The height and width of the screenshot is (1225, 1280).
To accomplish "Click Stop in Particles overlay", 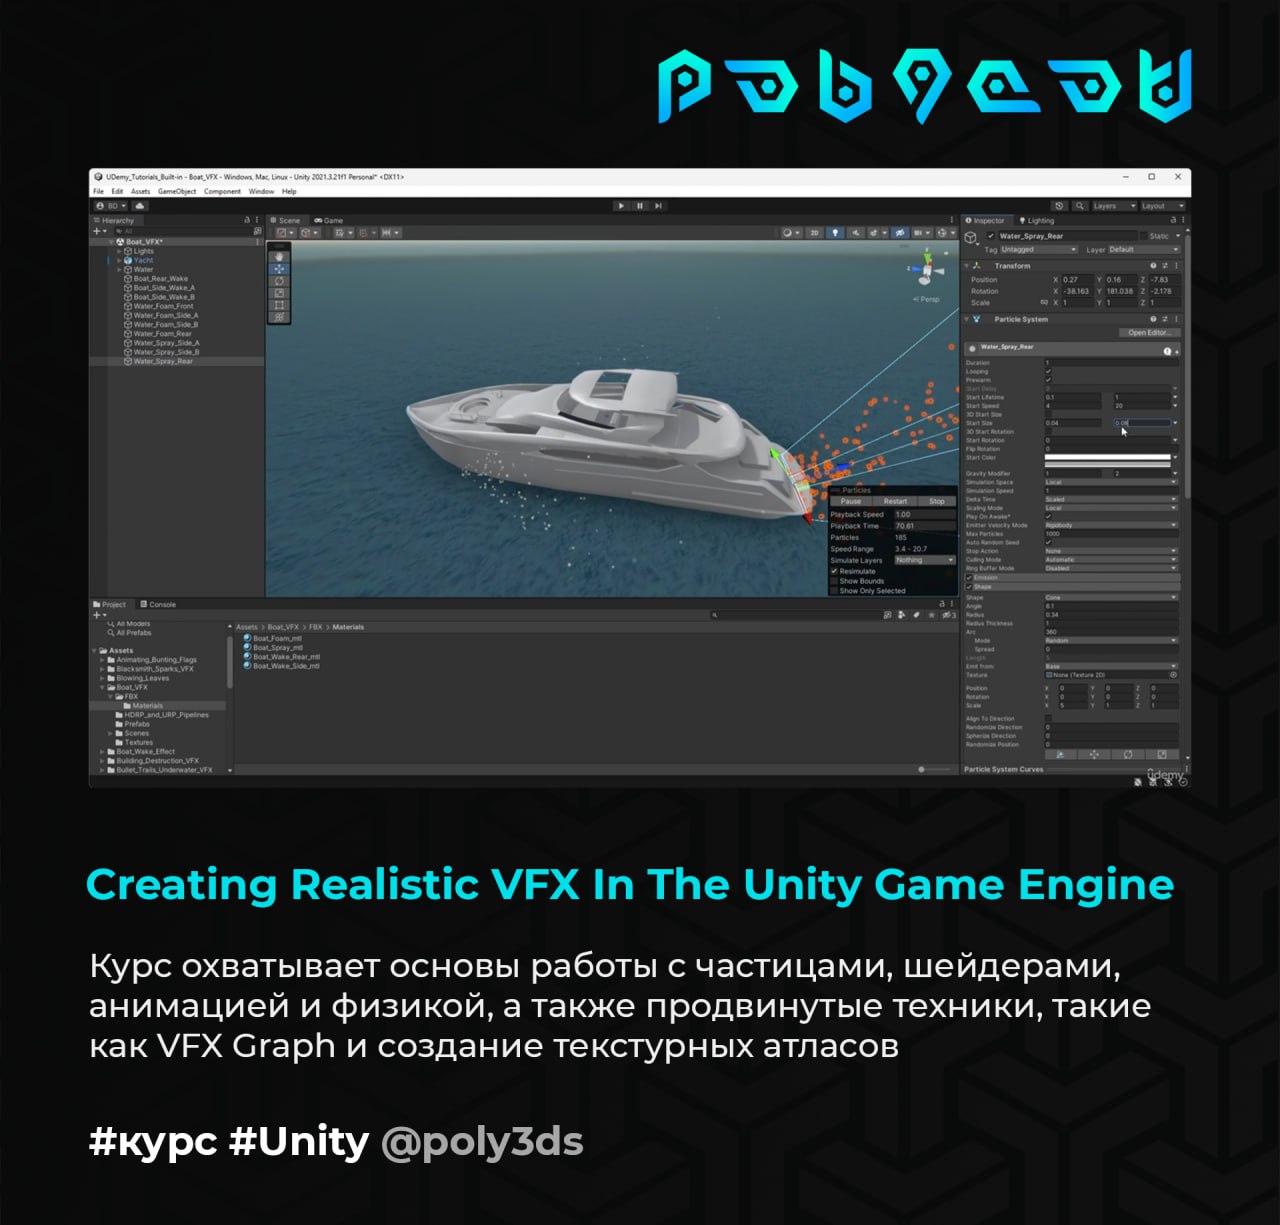I will pyautogui.click(x=937, y=501).
